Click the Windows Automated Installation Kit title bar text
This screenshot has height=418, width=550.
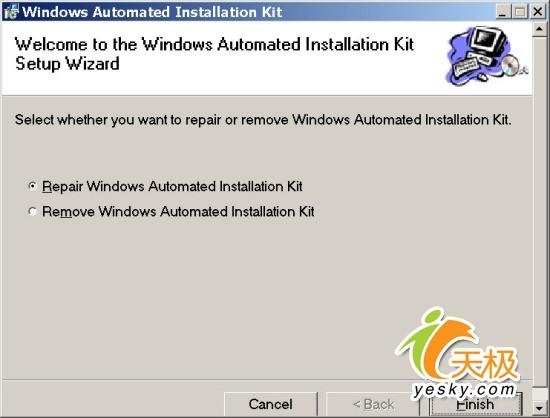tap(152, 12)
